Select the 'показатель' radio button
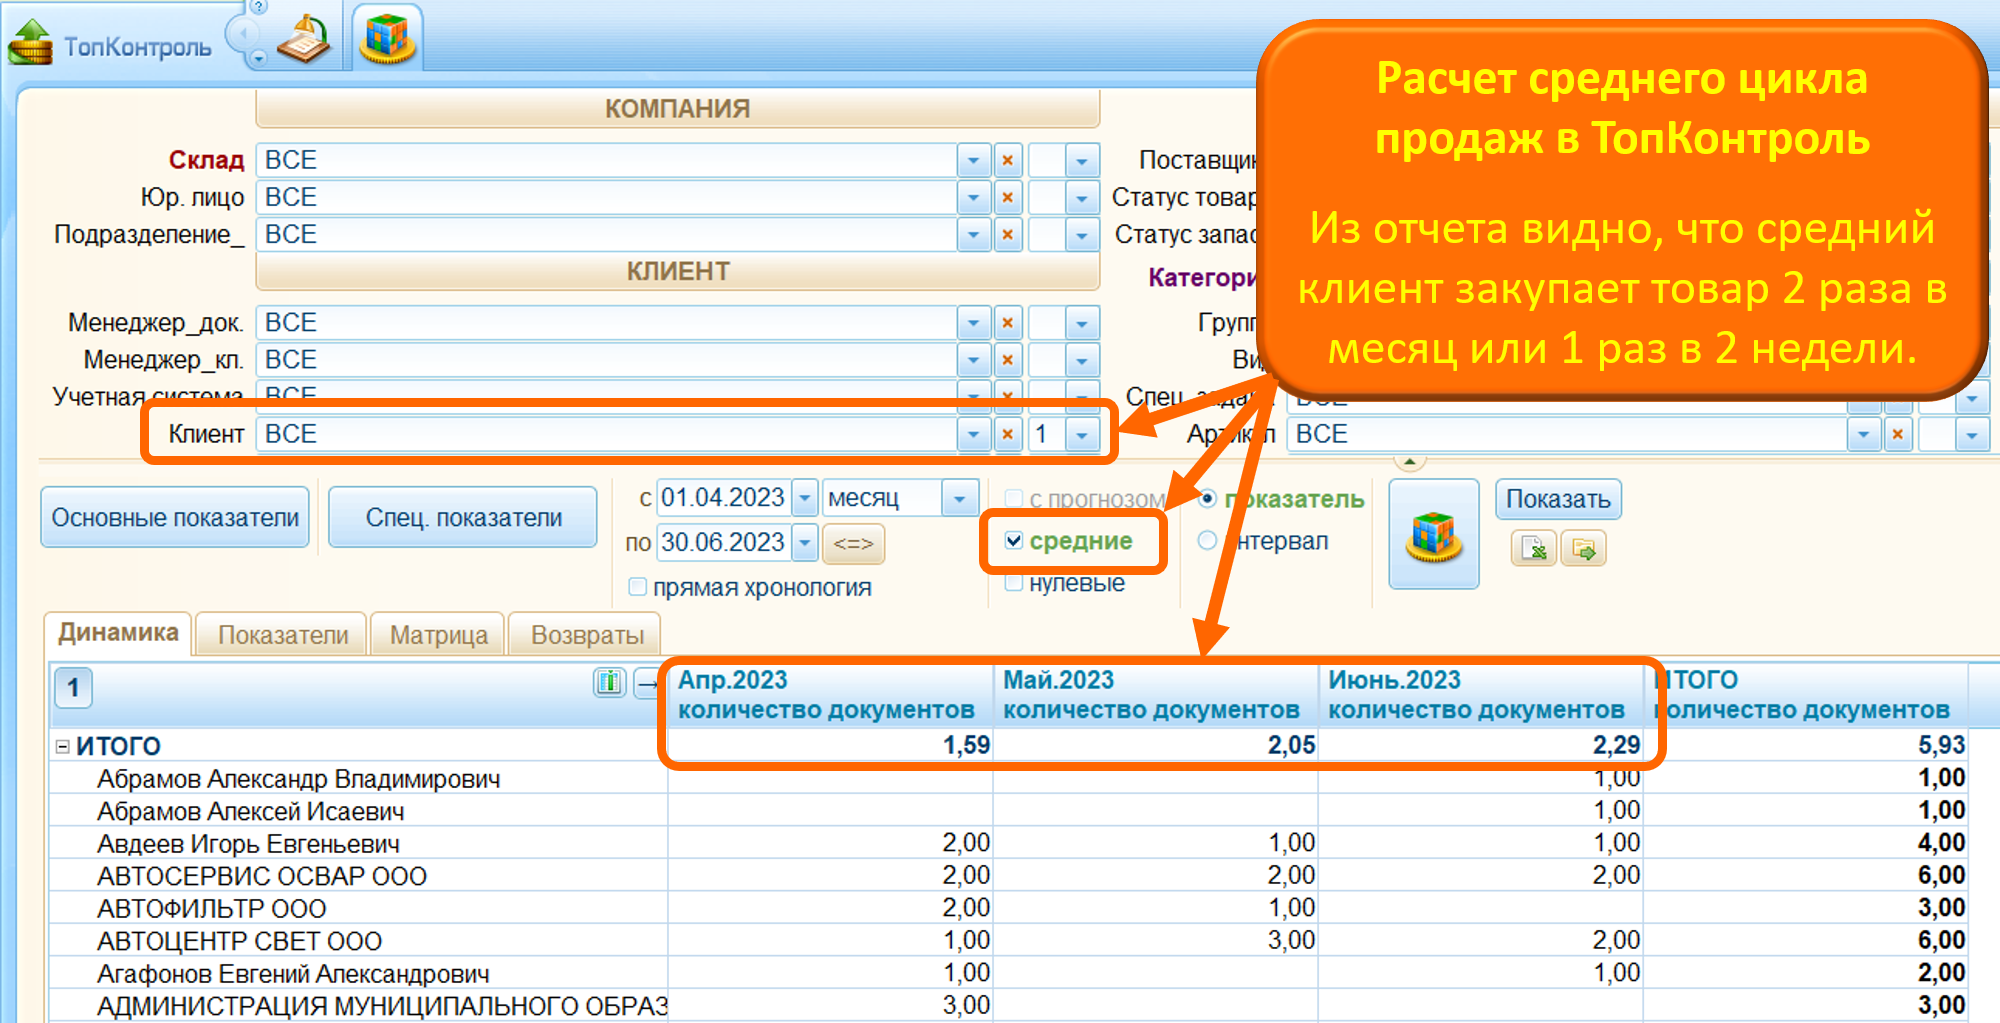Viewport: 2000px width, 1023px height. tap(1207, 498)
